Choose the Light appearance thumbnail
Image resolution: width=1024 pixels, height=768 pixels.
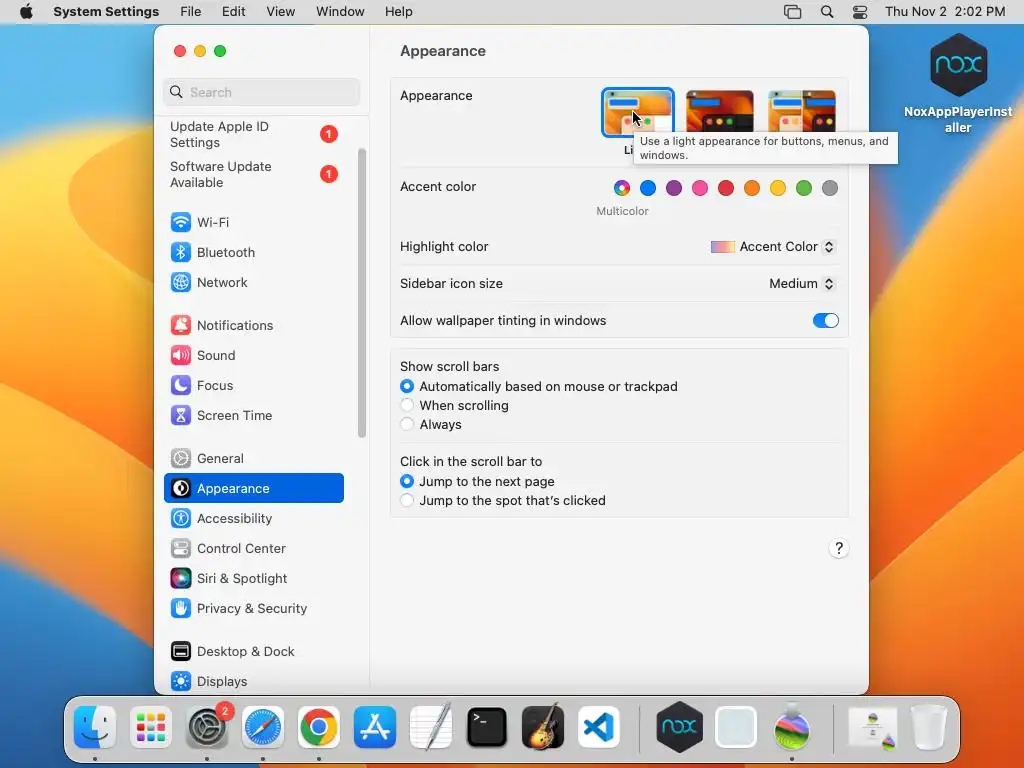[638, 112]
